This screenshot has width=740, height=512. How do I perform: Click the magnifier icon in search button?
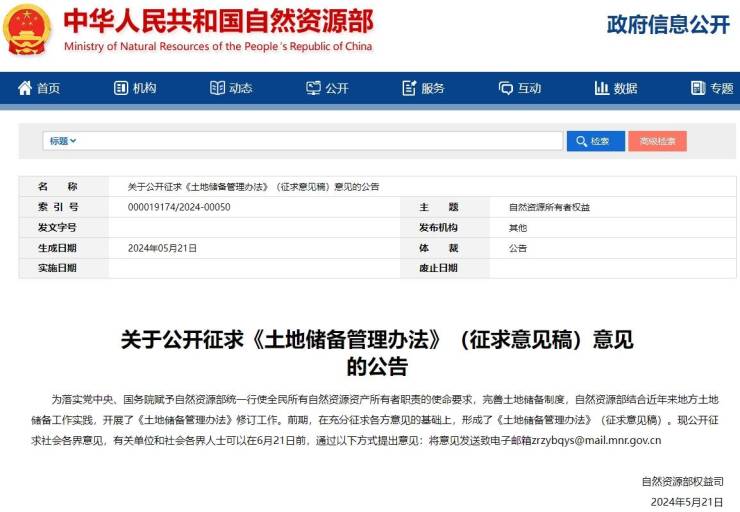[581, 141]
